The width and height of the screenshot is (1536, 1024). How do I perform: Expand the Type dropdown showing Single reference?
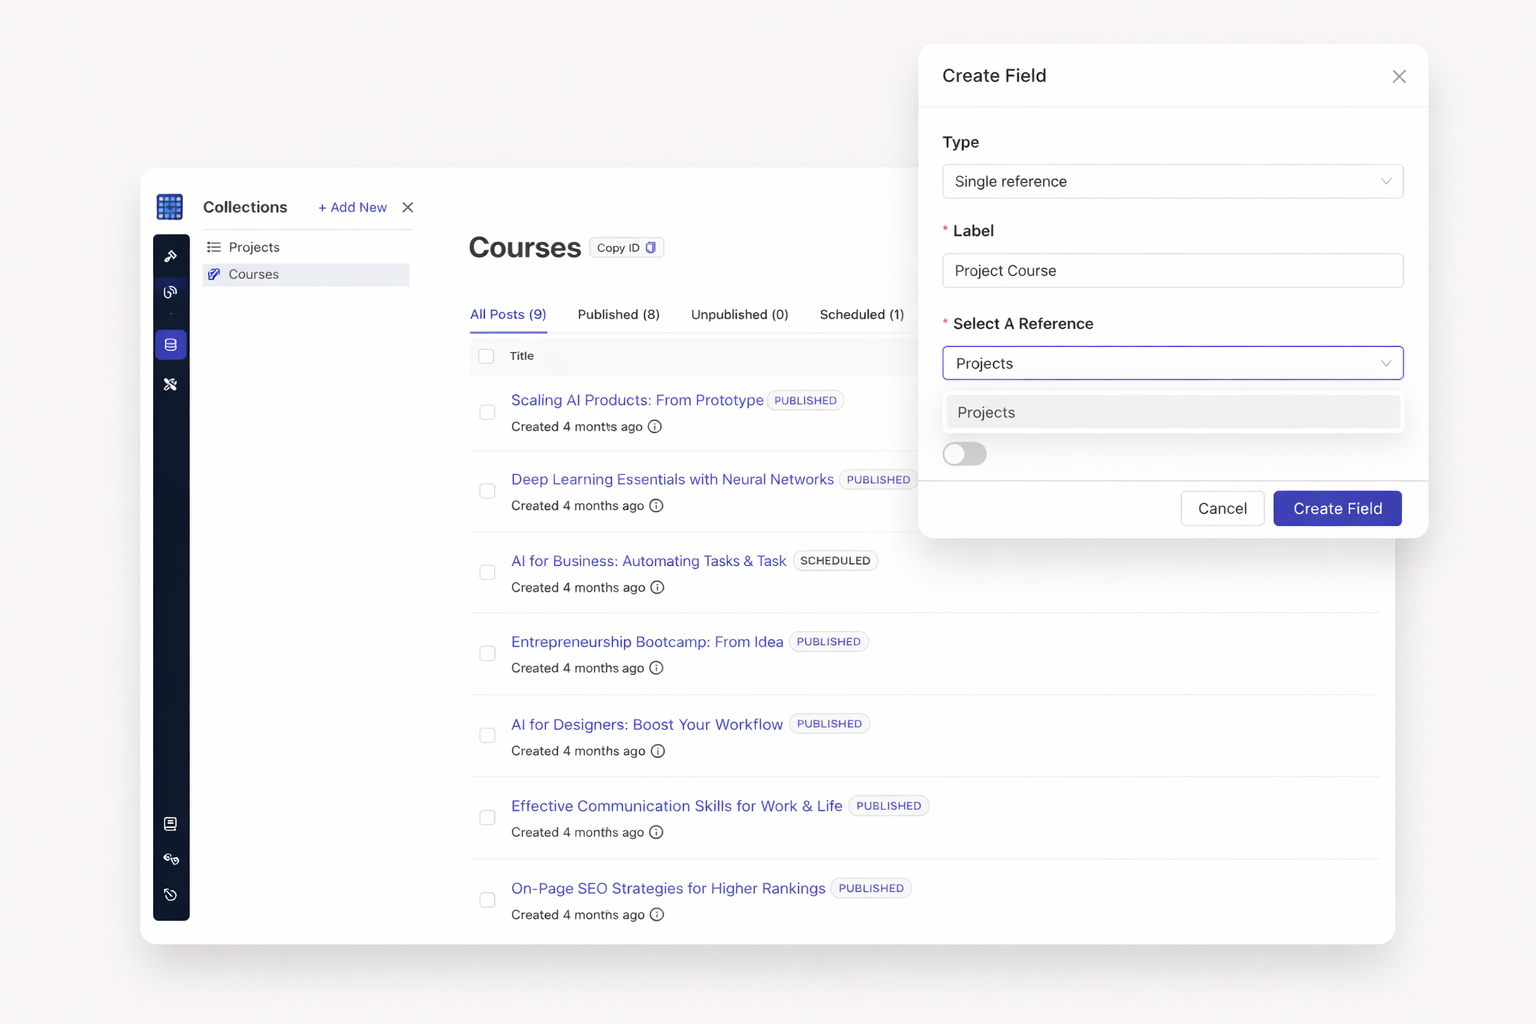[x=1172, y=182]
